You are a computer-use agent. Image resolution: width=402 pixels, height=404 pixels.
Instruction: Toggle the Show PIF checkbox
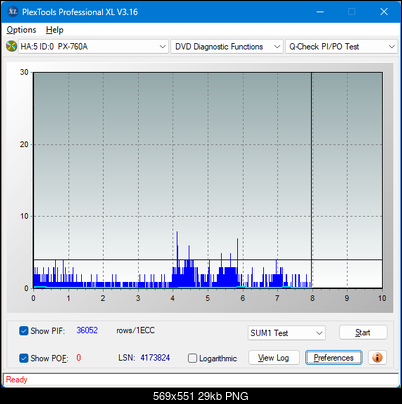click(24, 331)
